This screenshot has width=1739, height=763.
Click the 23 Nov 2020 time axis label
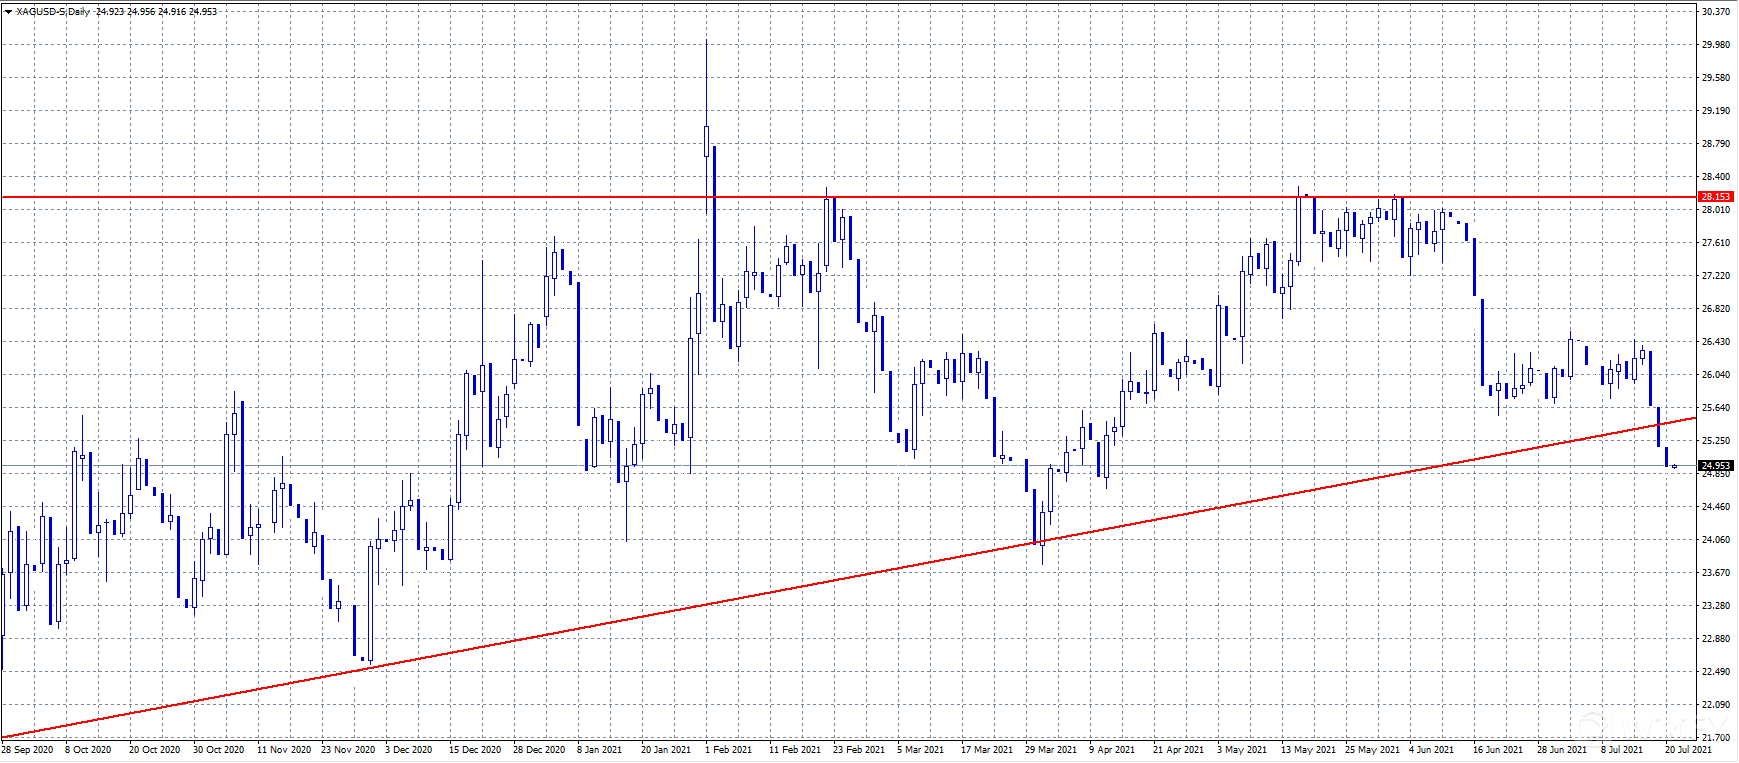tap(348, 750)
